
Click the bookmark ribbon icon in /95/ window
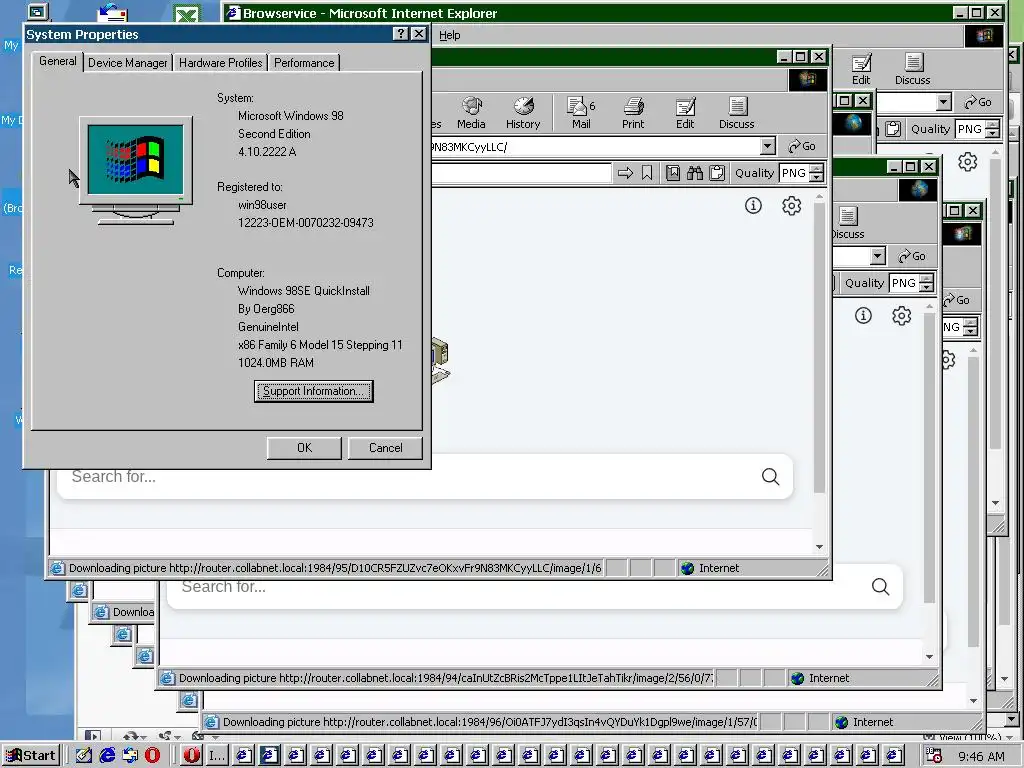[647, 173]
